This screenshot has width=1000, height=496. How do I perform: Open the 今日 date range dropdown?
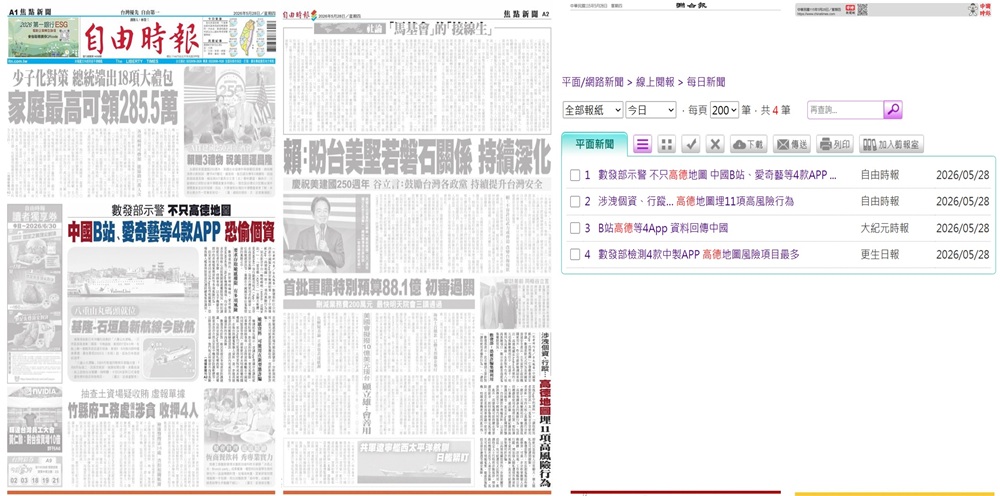651,110
